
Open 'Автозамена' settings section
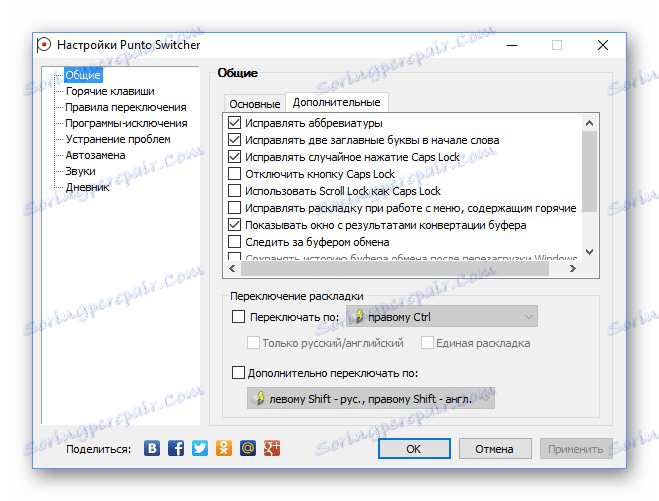pyautogui.click(x=95, y=155)
